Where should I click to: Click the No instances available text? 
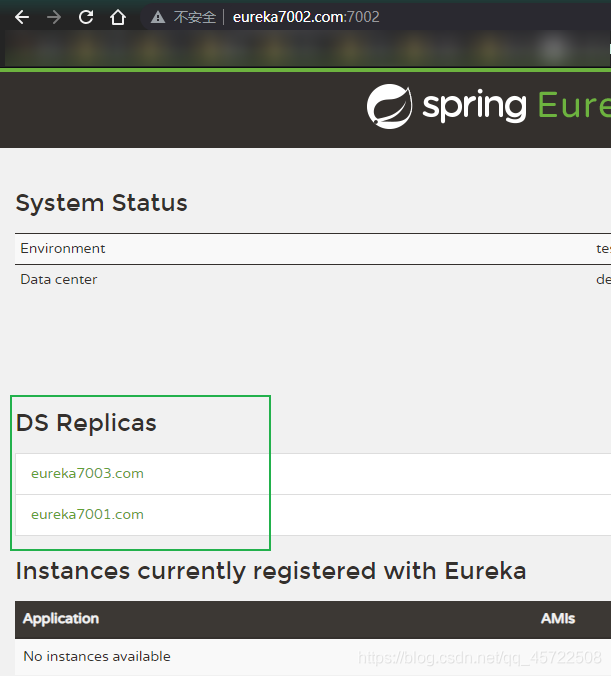(97, 656)
